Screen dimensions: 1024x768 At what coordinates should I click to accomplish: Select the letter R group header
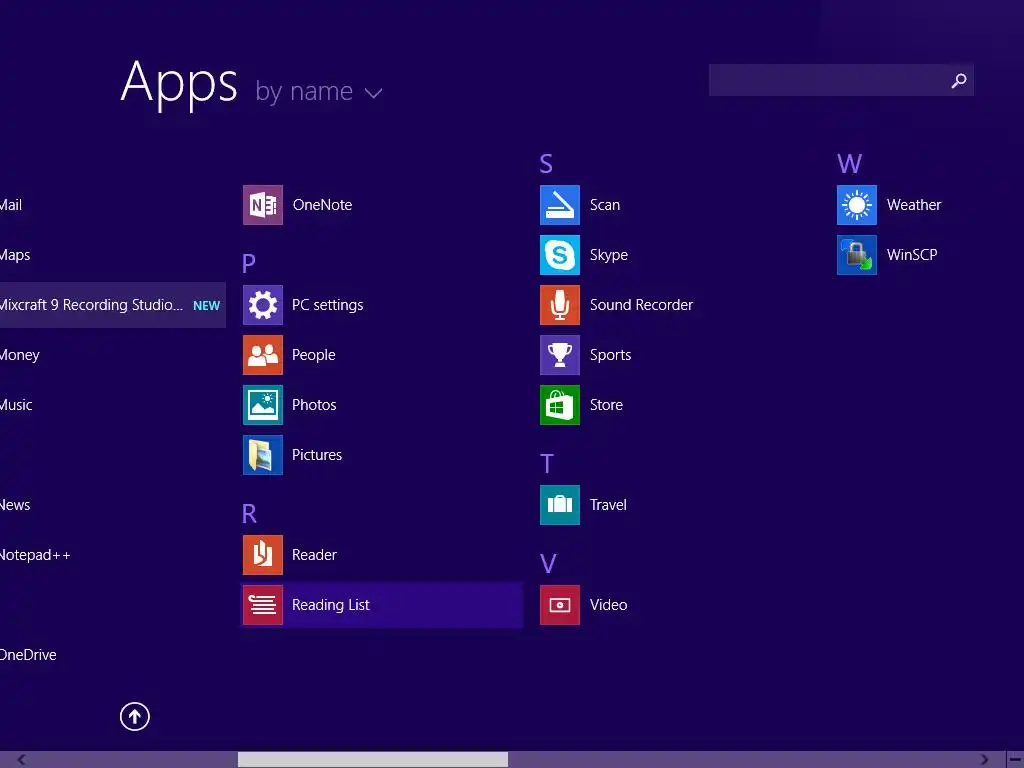coord(249,513)
